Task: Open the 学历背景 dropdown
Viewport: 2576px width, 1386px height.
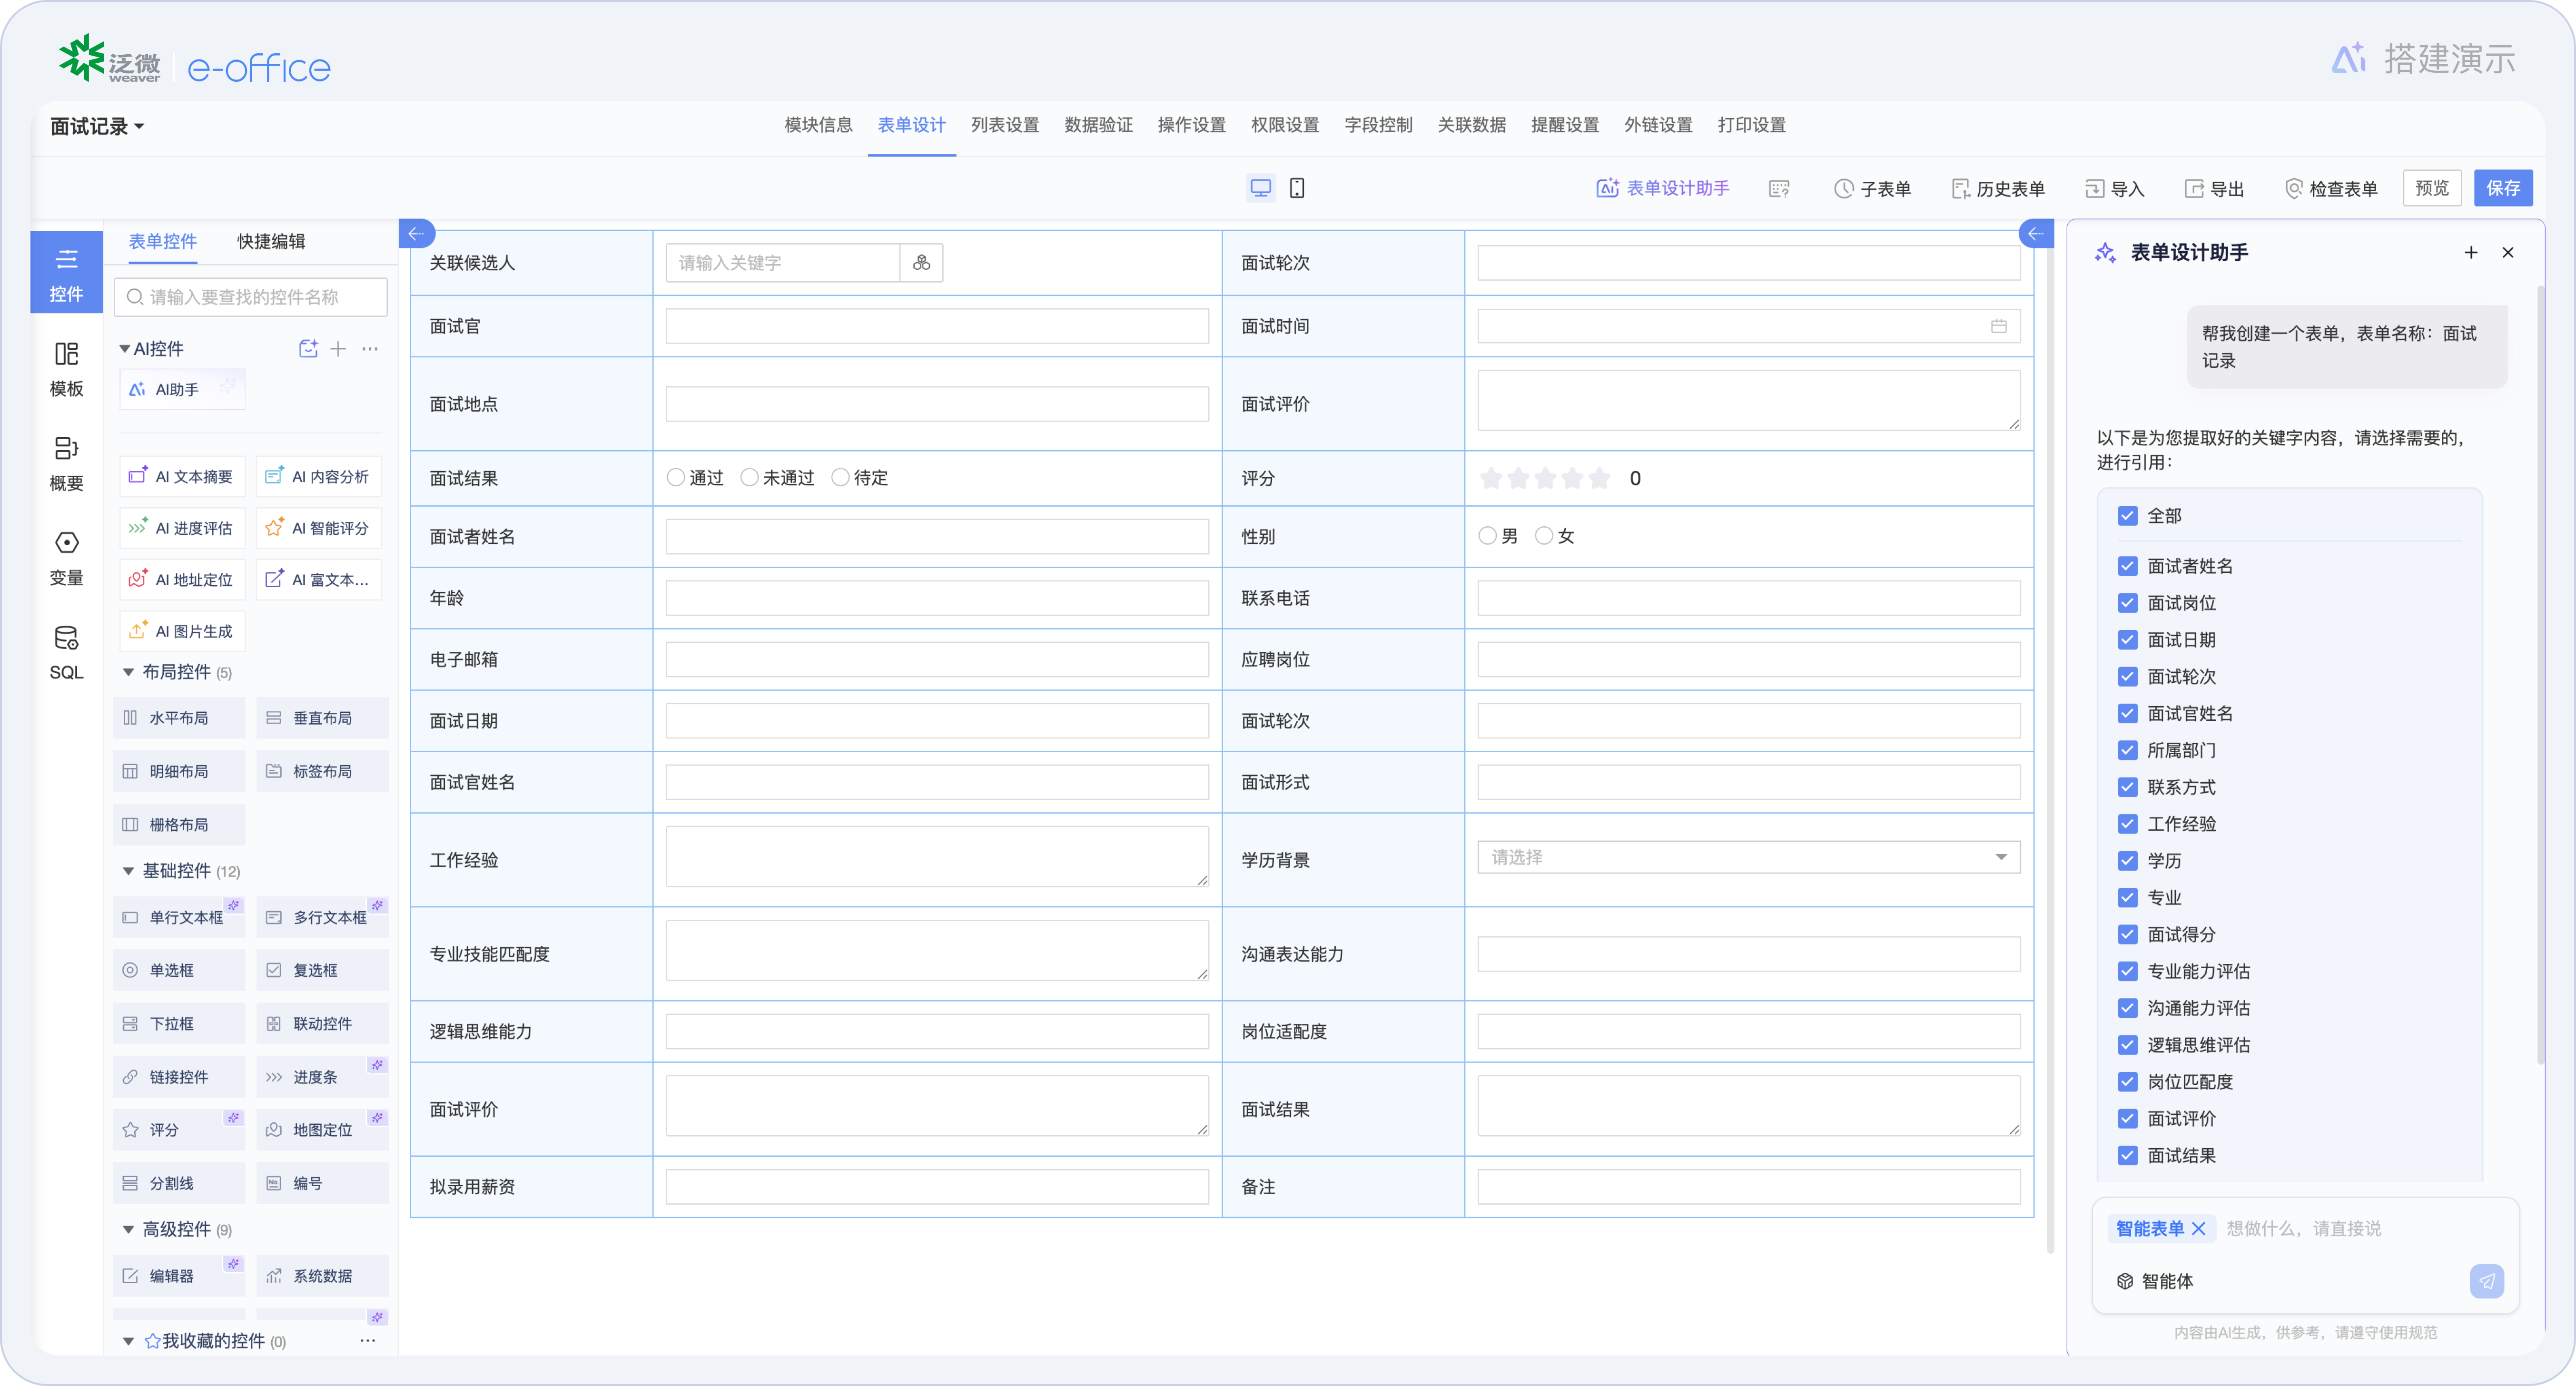Action: click(1748, 857)
